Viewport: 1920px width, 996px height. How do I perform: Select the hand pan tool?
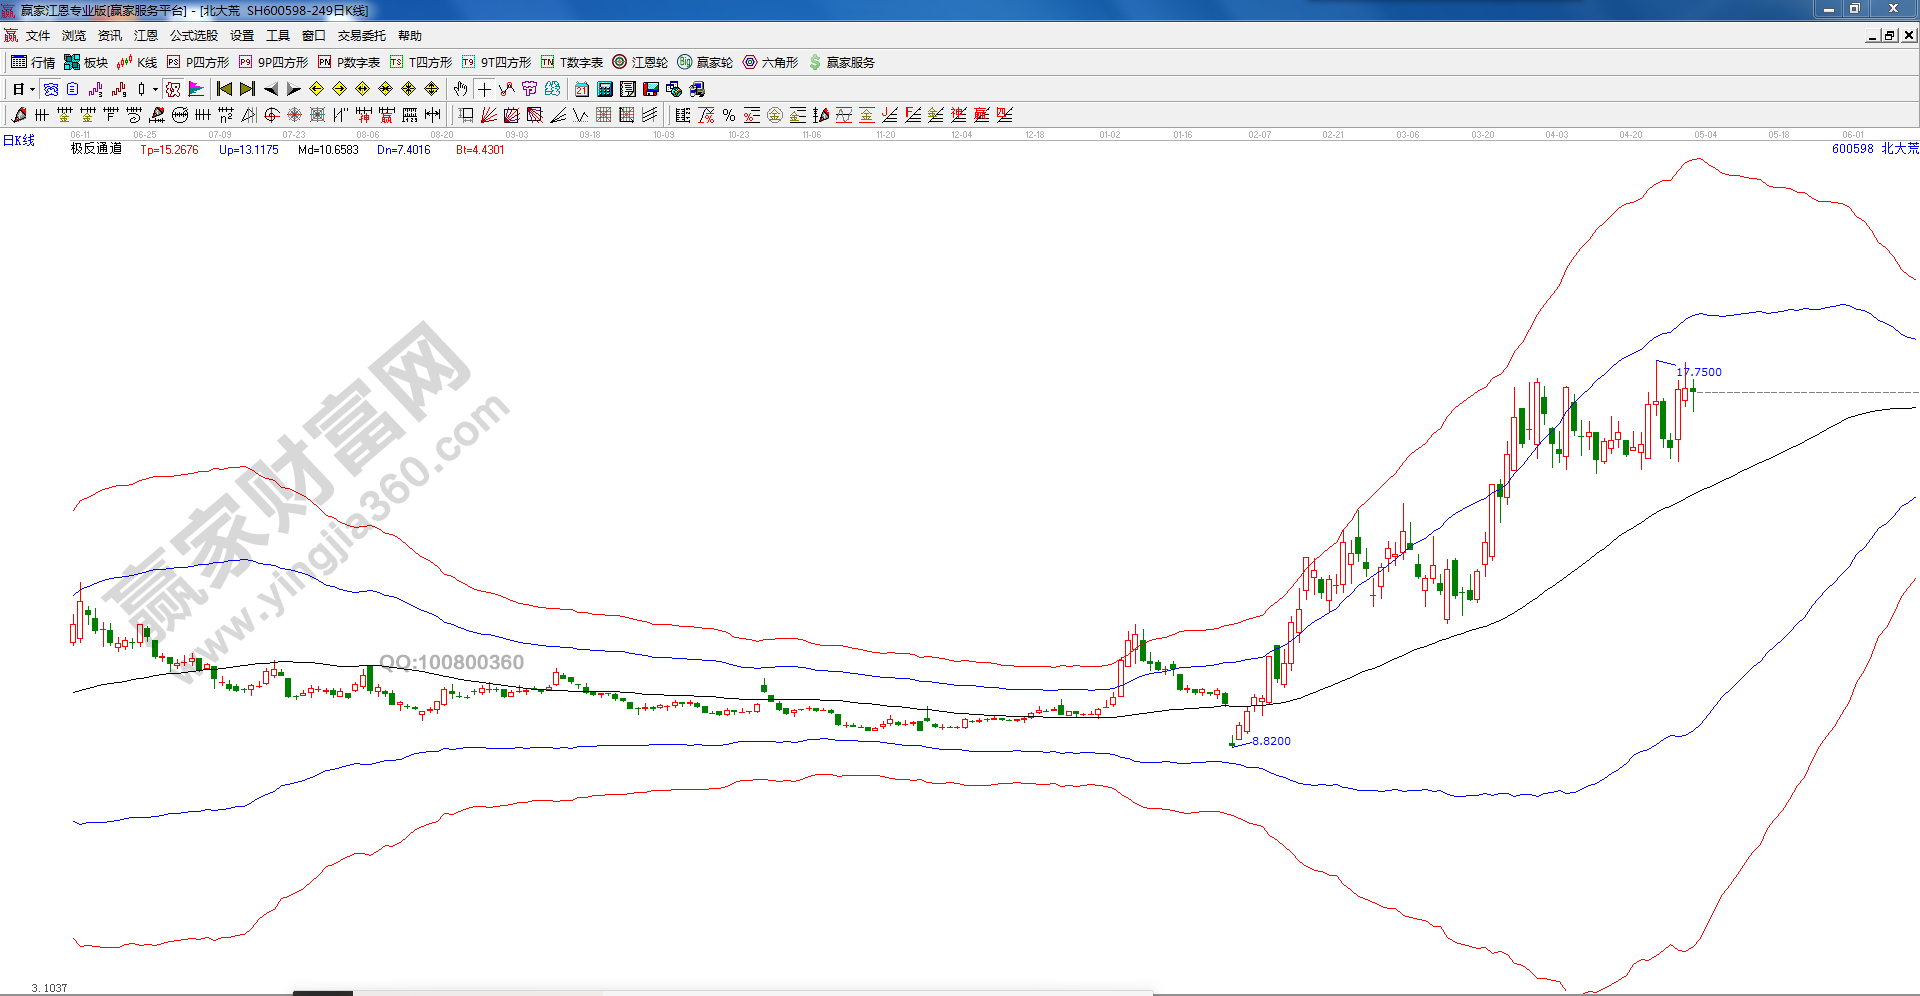[460, 89]
